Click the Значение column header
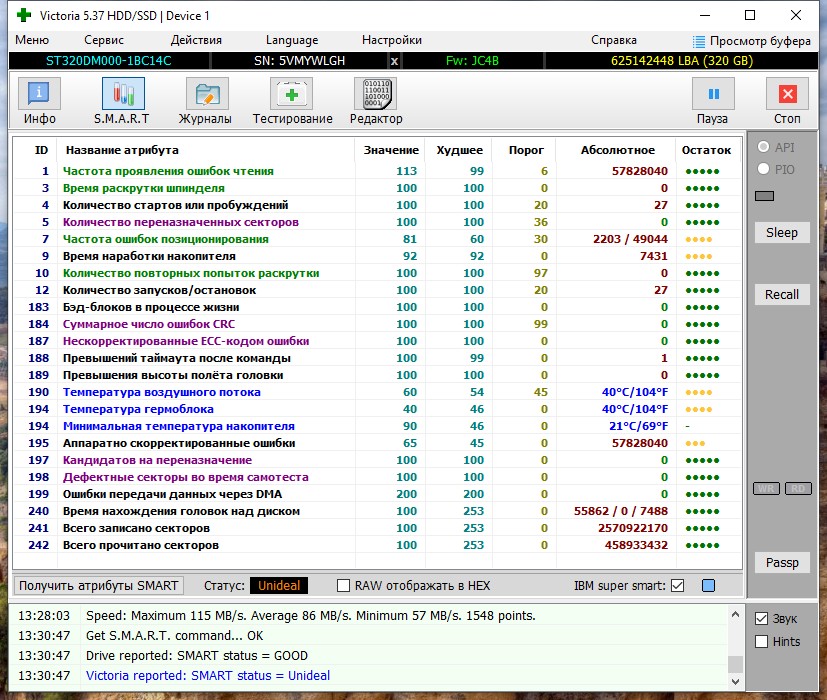Image resolution: width=827 pixels, height=700 pixels. pyautogui.click(x=391, y=150)
